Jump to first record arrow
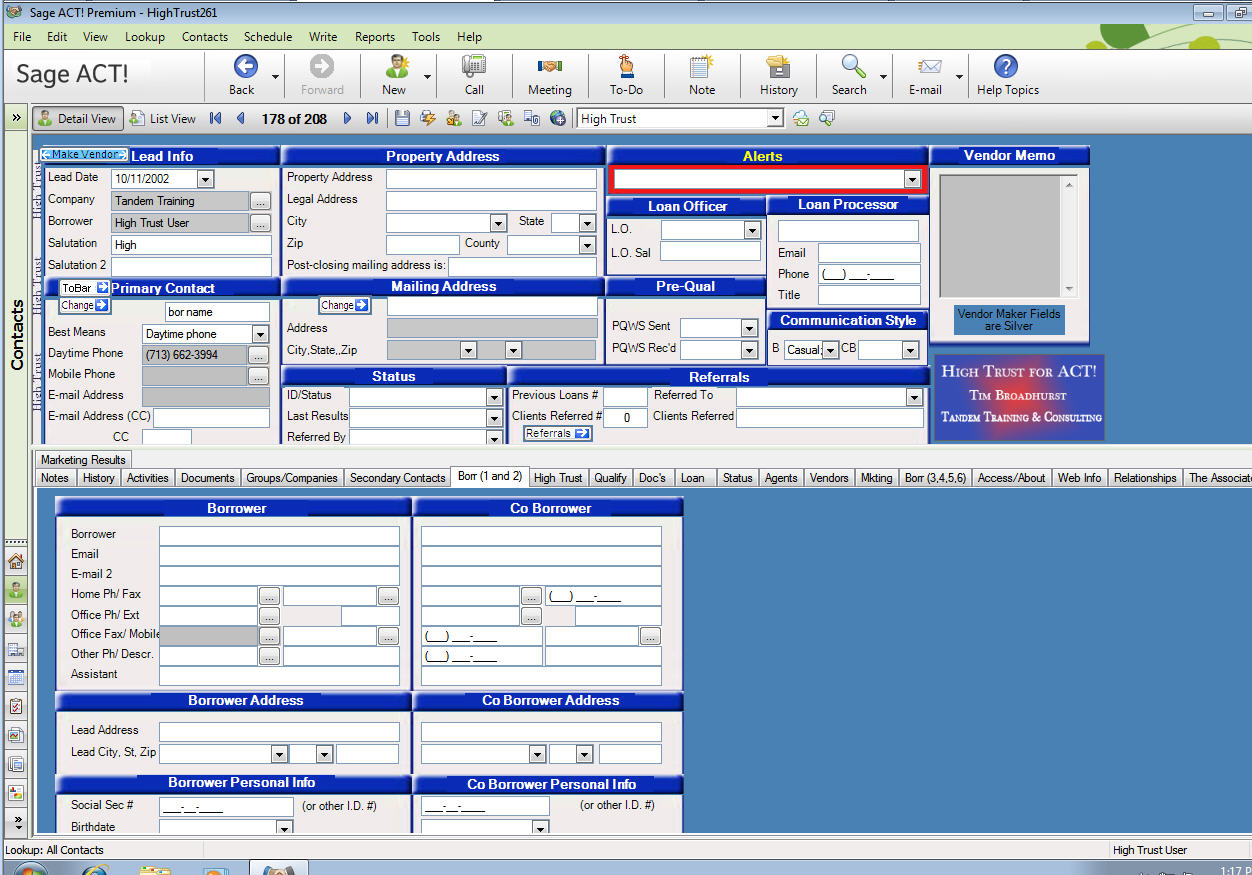This screenshot has width=1252, height=875. click(216, 118)
